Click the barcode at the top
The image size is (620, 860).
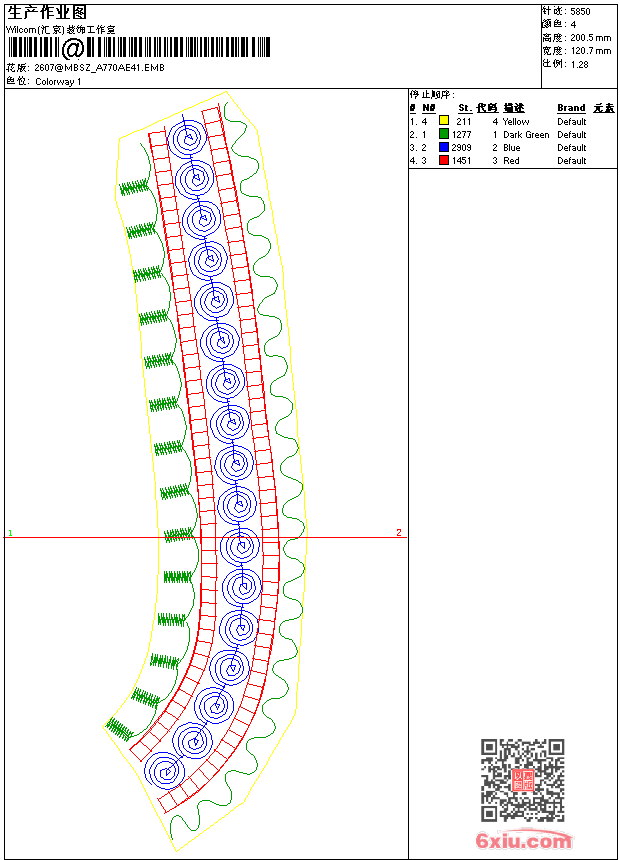[x=138, y=48]
